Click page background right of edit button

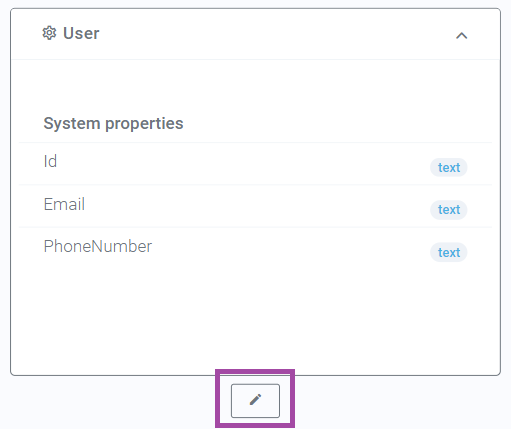[400, 402]
